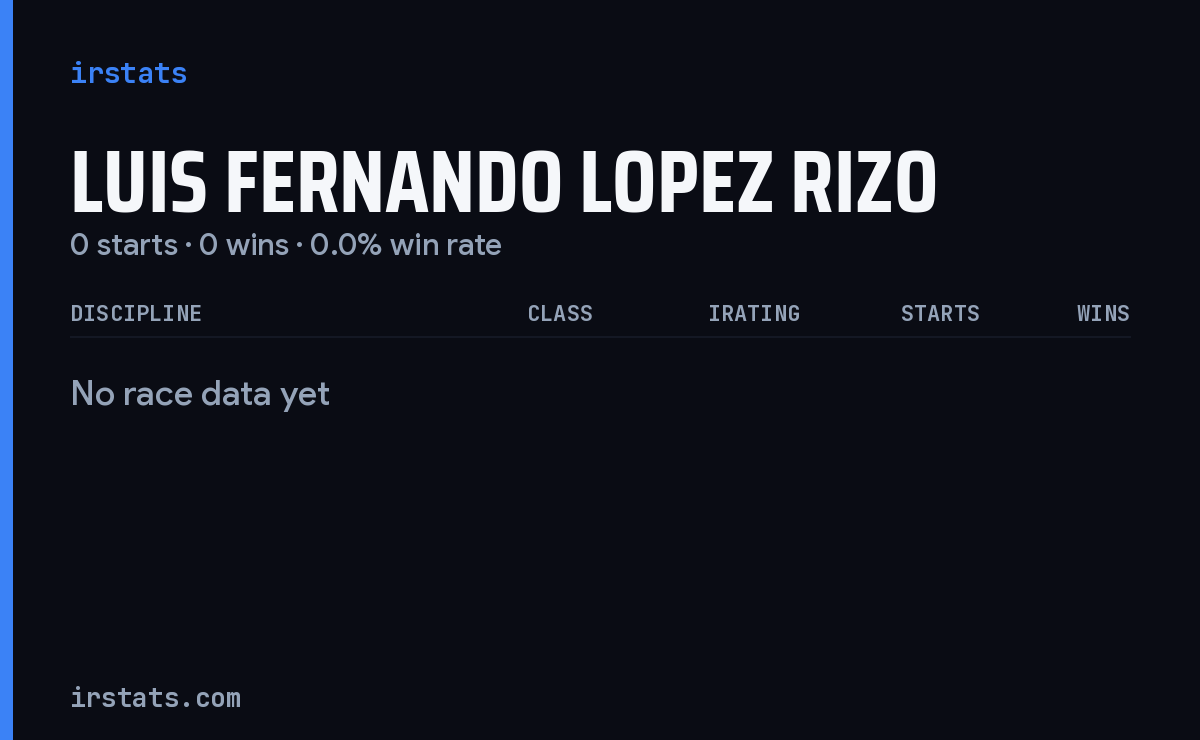Click the blue vertical accent bar

pyautogui.click(x=6, y=370)
